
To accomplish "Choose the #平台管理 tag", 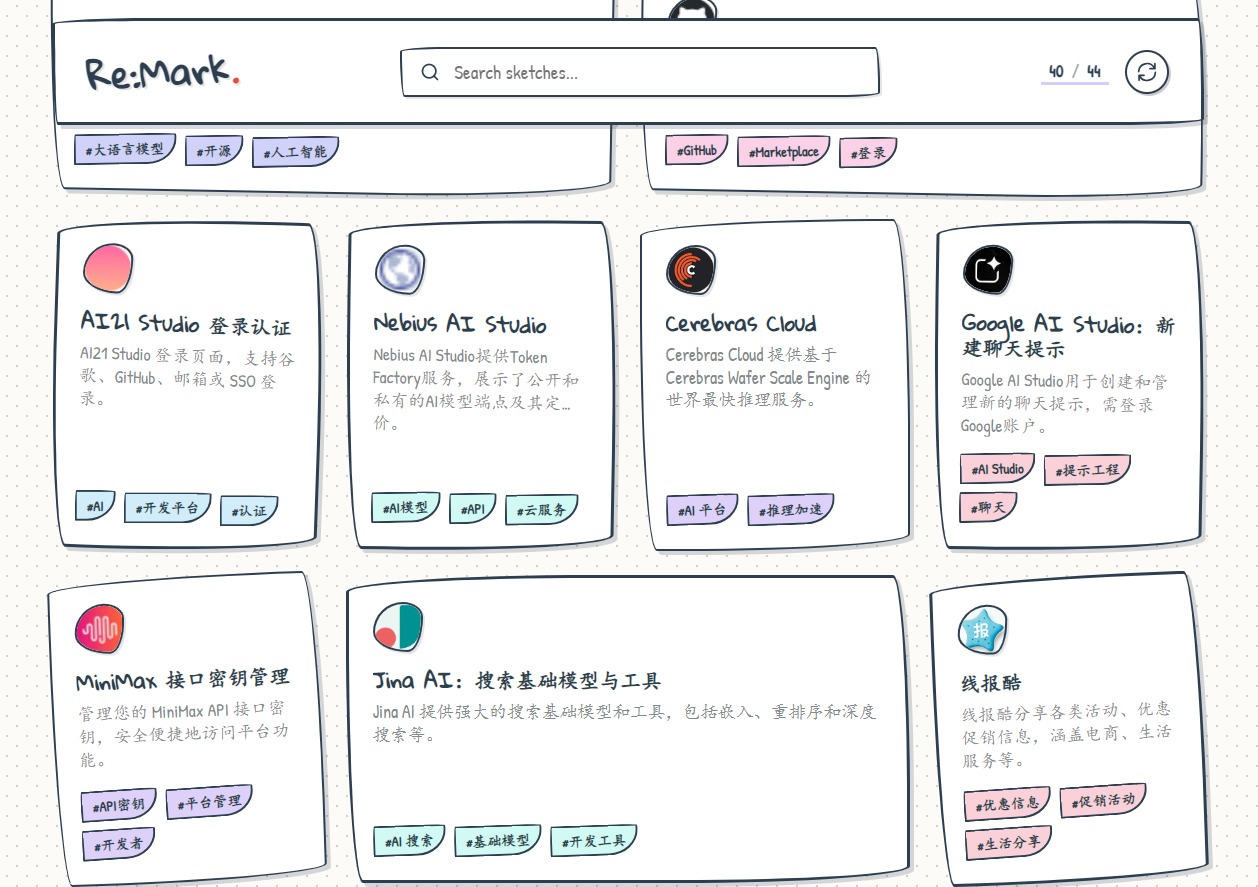I will pos(209,802).
